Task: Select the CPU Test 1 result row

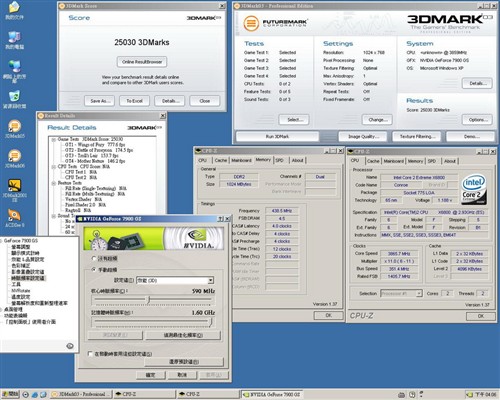Action: [81, 172]
